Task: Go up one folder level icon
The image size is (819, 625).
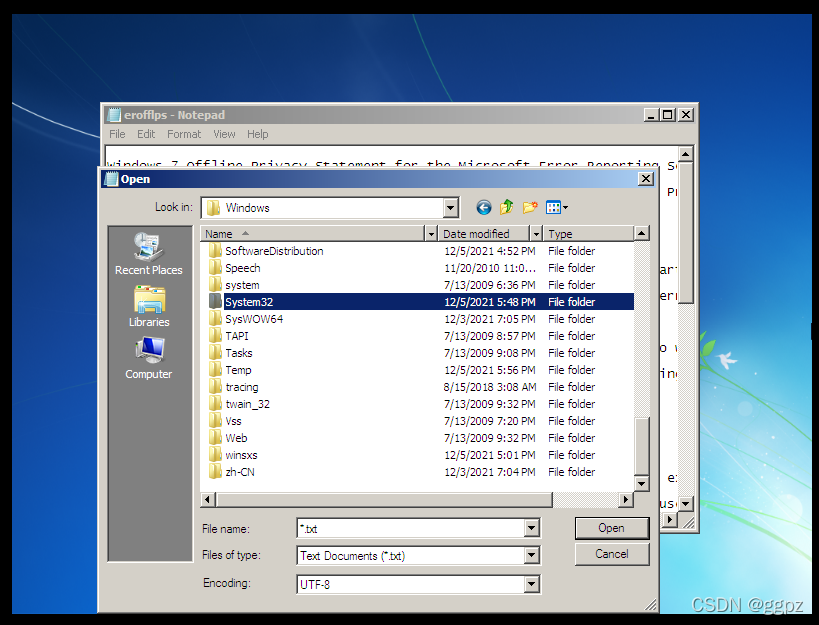Action: click(x=506, y=207)
